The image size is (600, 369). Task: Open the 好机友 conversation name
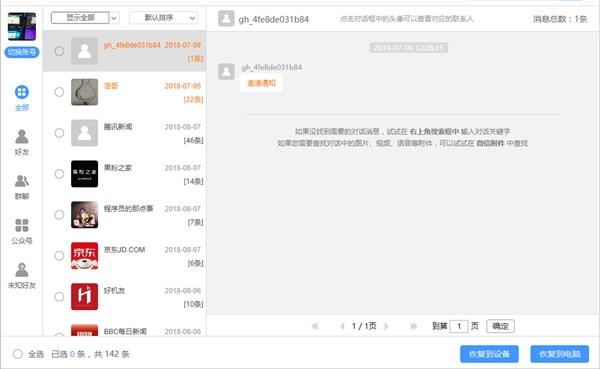(x=114, y=291)
